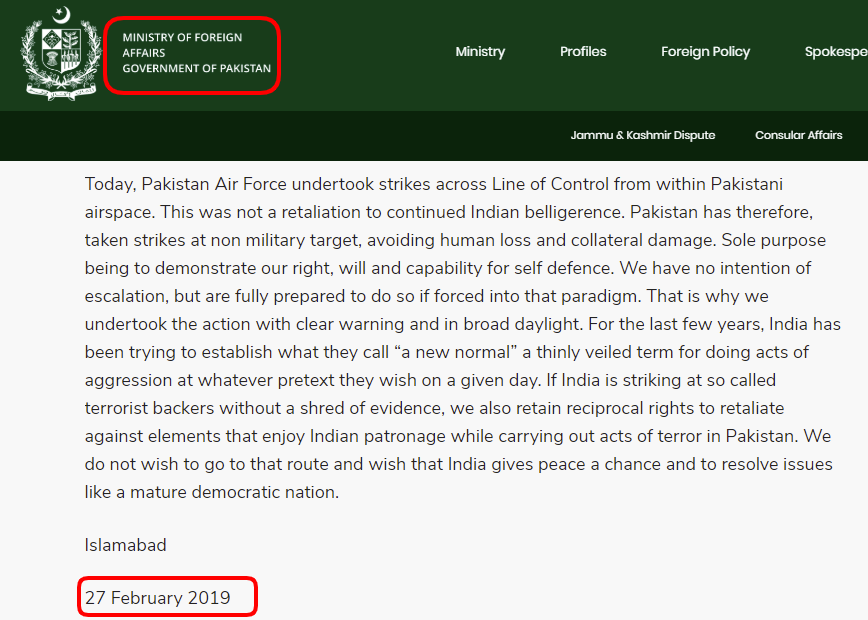Click the "MINISTRY OF FOREIGN" header line
868x620 pixels.
click(x=182, y=38)
